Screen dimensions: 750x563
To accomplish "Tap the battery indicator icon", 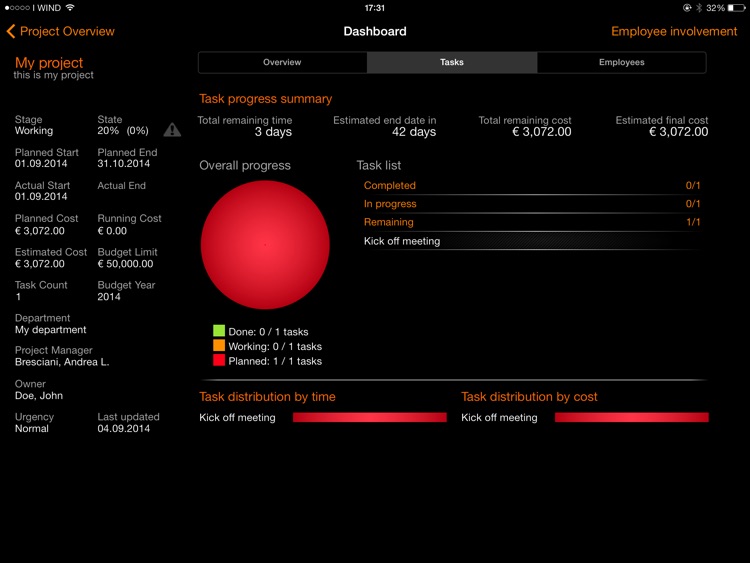I will pos(737,8).
